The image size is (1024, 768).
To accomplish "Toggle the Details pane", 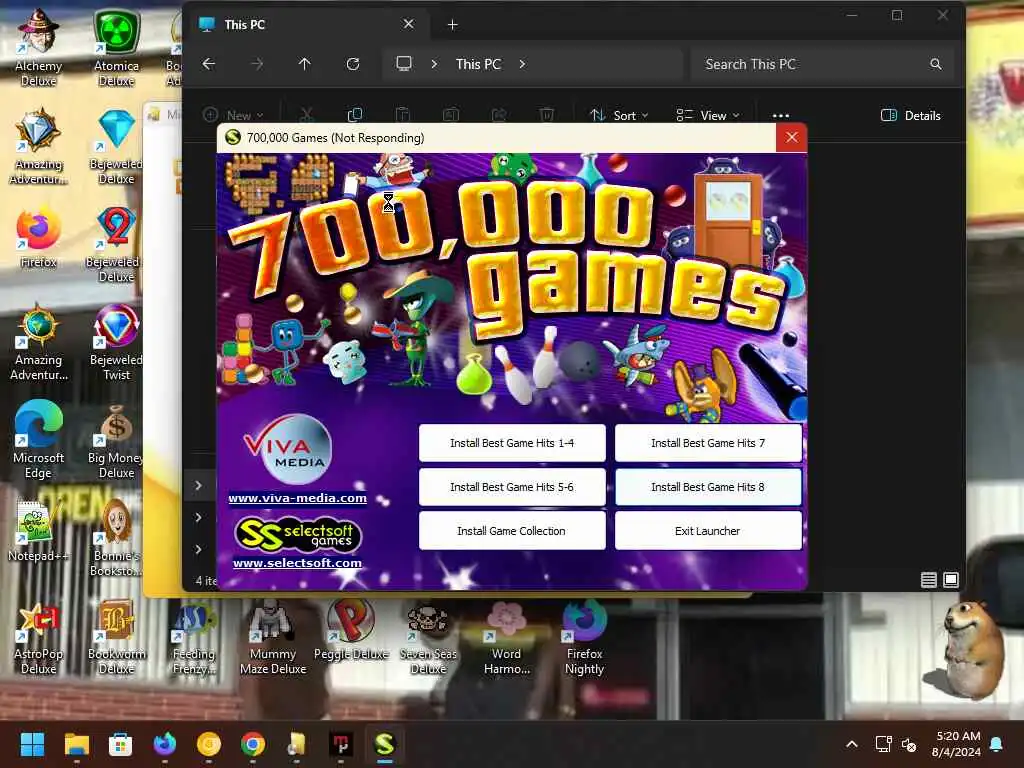I will point(911,116).
